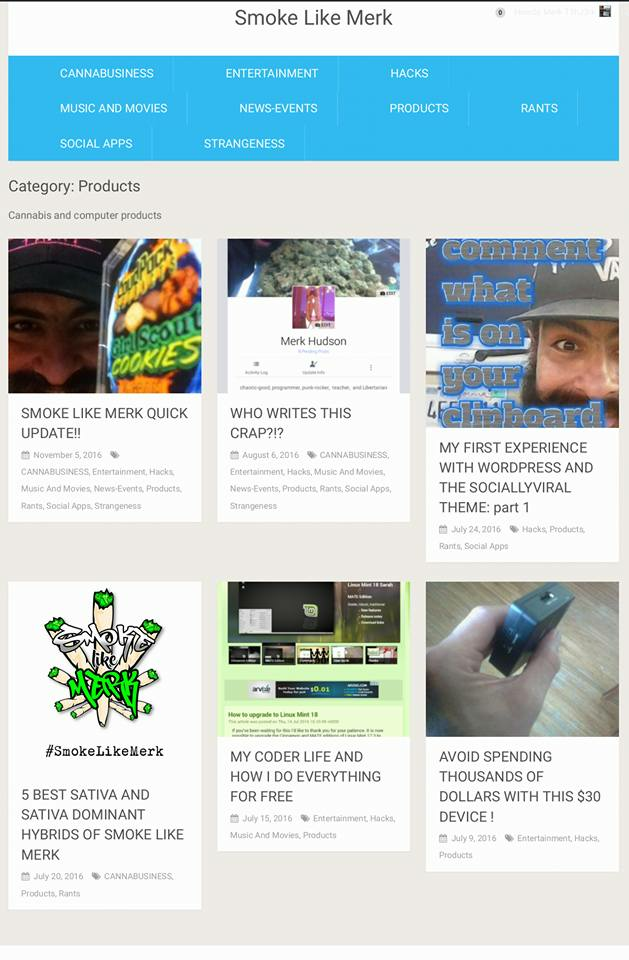Click tag icon on July 20, 2016 post
Viewport: 629px width, 960px height.
pos(96,876)
